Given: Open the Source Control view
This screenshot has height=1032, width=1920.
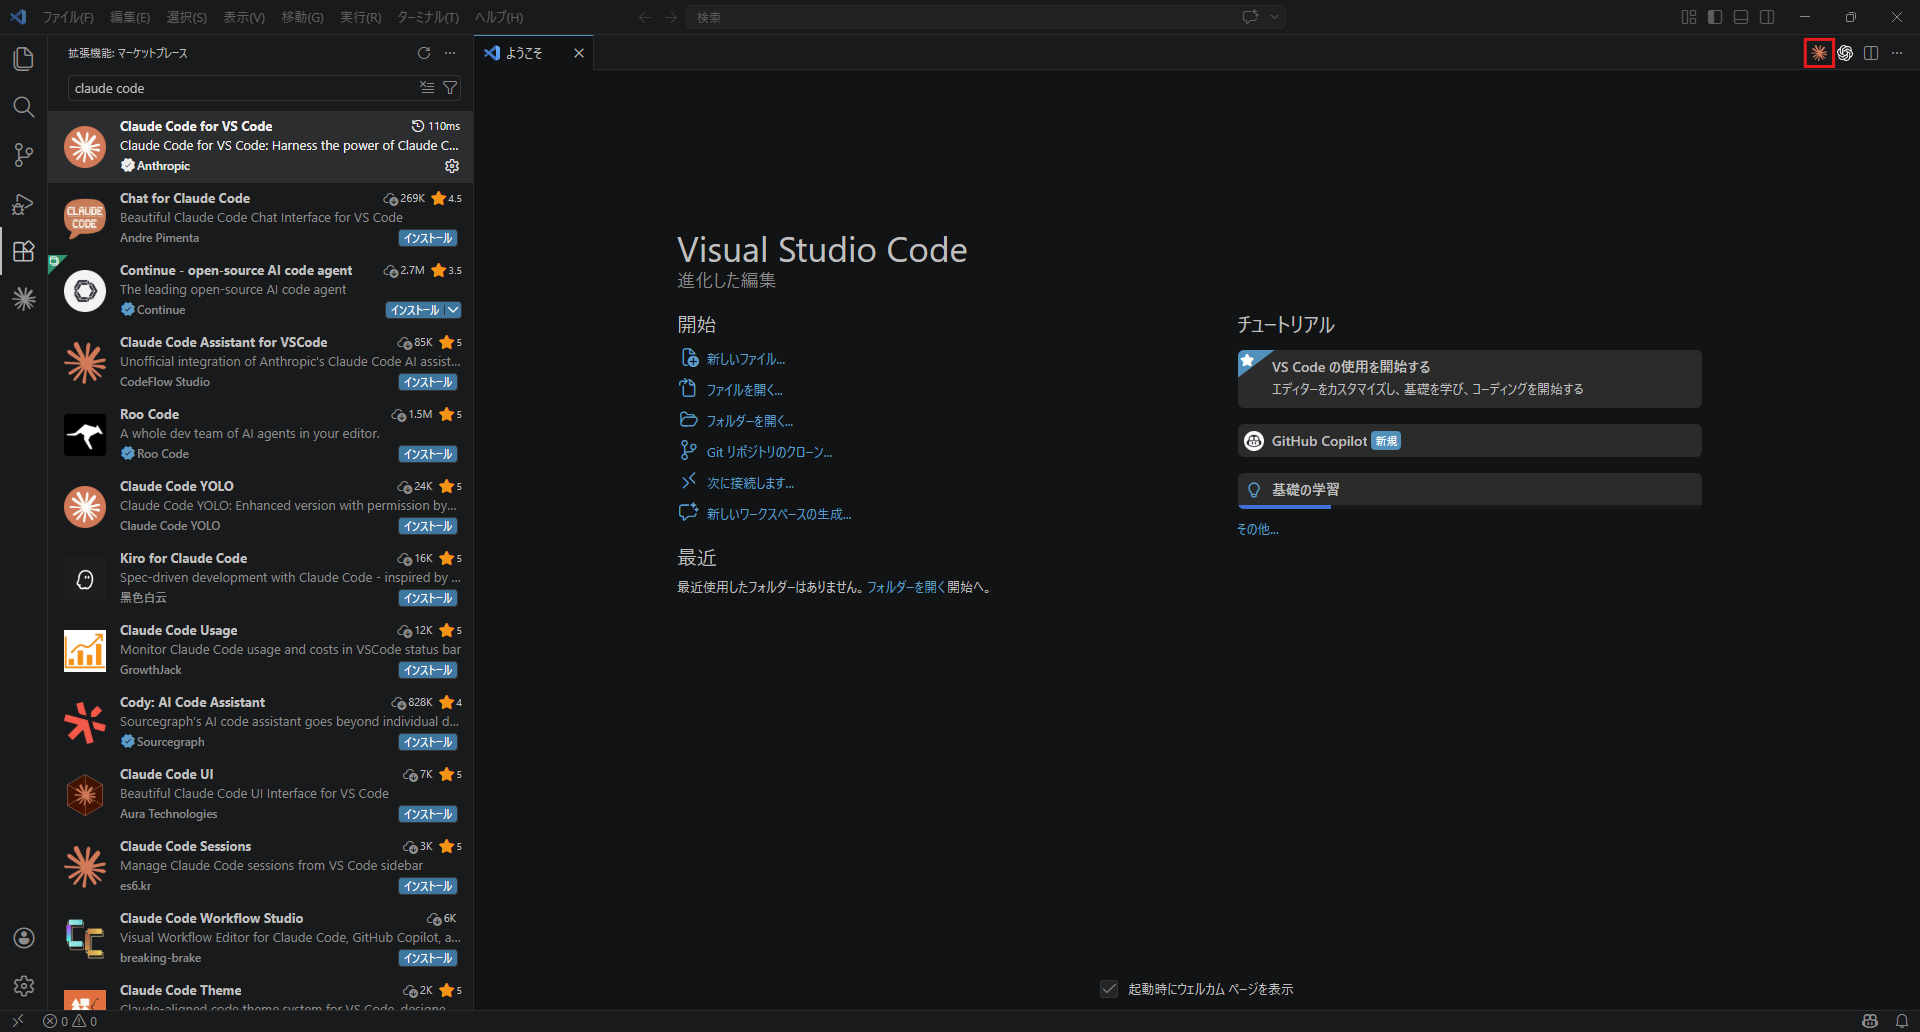Looking at the screenshot, I should (24, 155).
